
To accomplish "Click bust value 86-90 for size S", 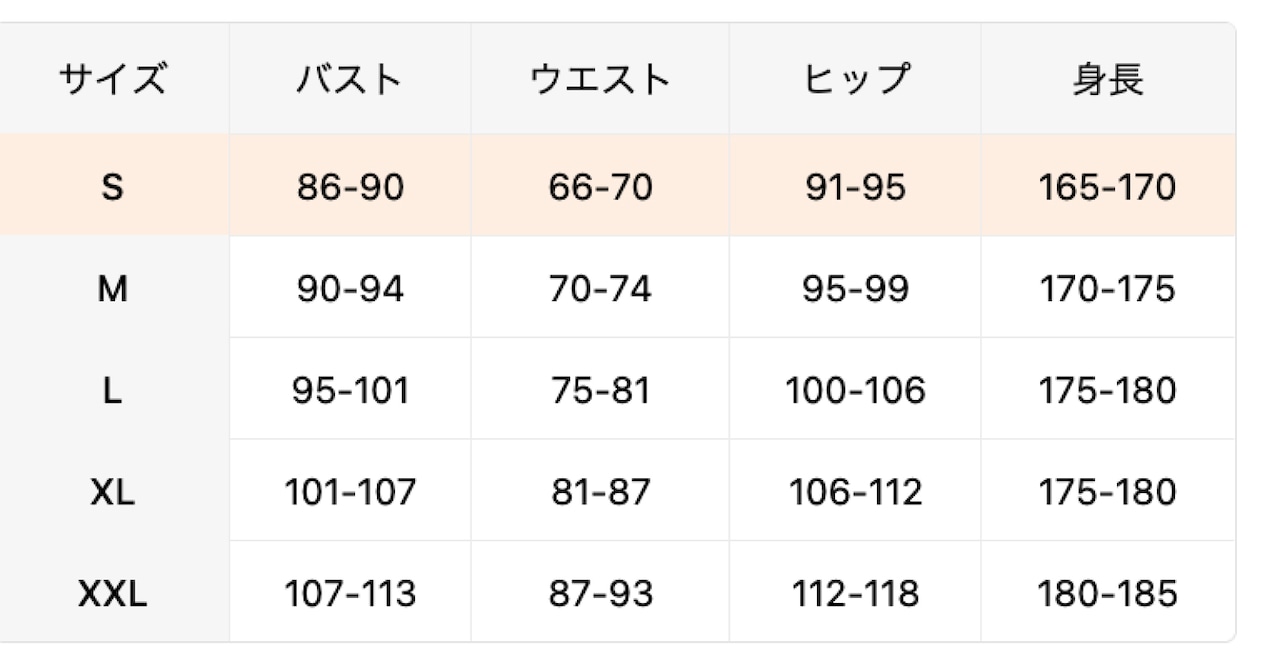I will click(x=350, y=187).
